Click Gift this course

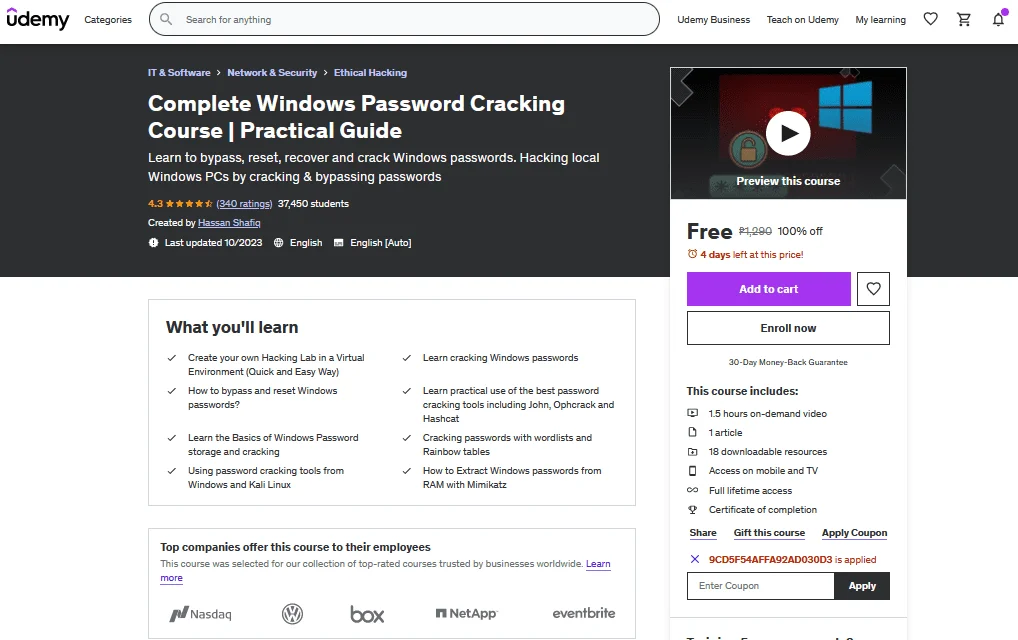pyautogui.click(x=769, y=533)
